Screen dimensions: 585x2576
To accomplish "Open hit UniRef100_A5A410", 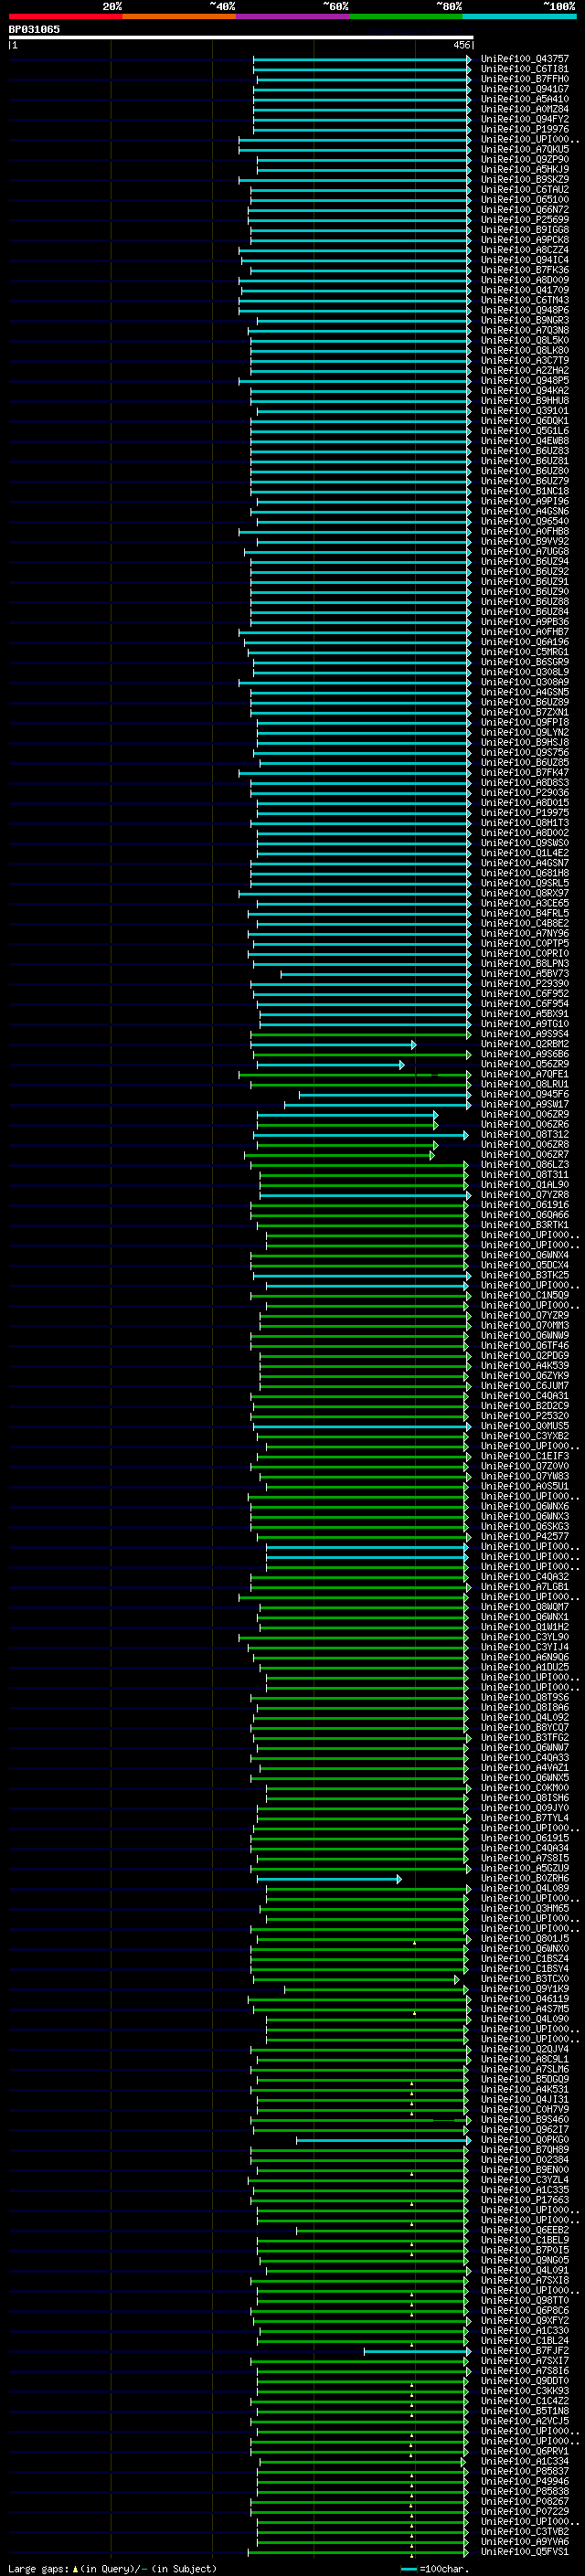I will click(x=525, y=99).
